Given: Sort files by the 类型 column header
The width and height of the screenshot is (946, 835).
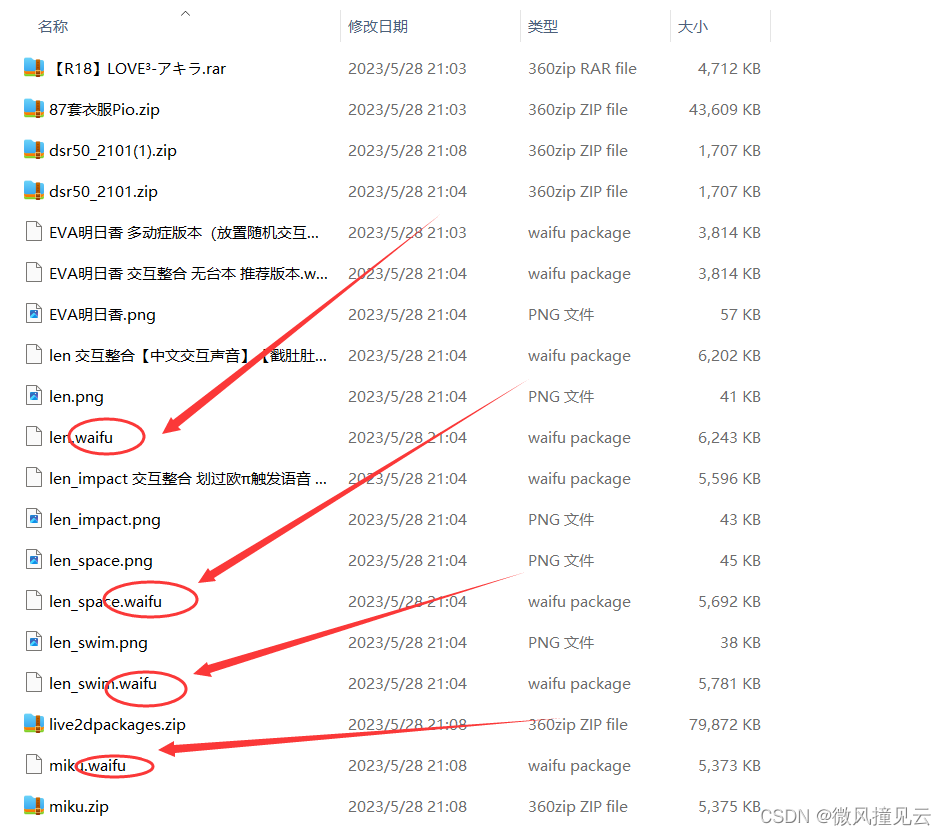Looking at the screenshot, I should coord(542,27).
